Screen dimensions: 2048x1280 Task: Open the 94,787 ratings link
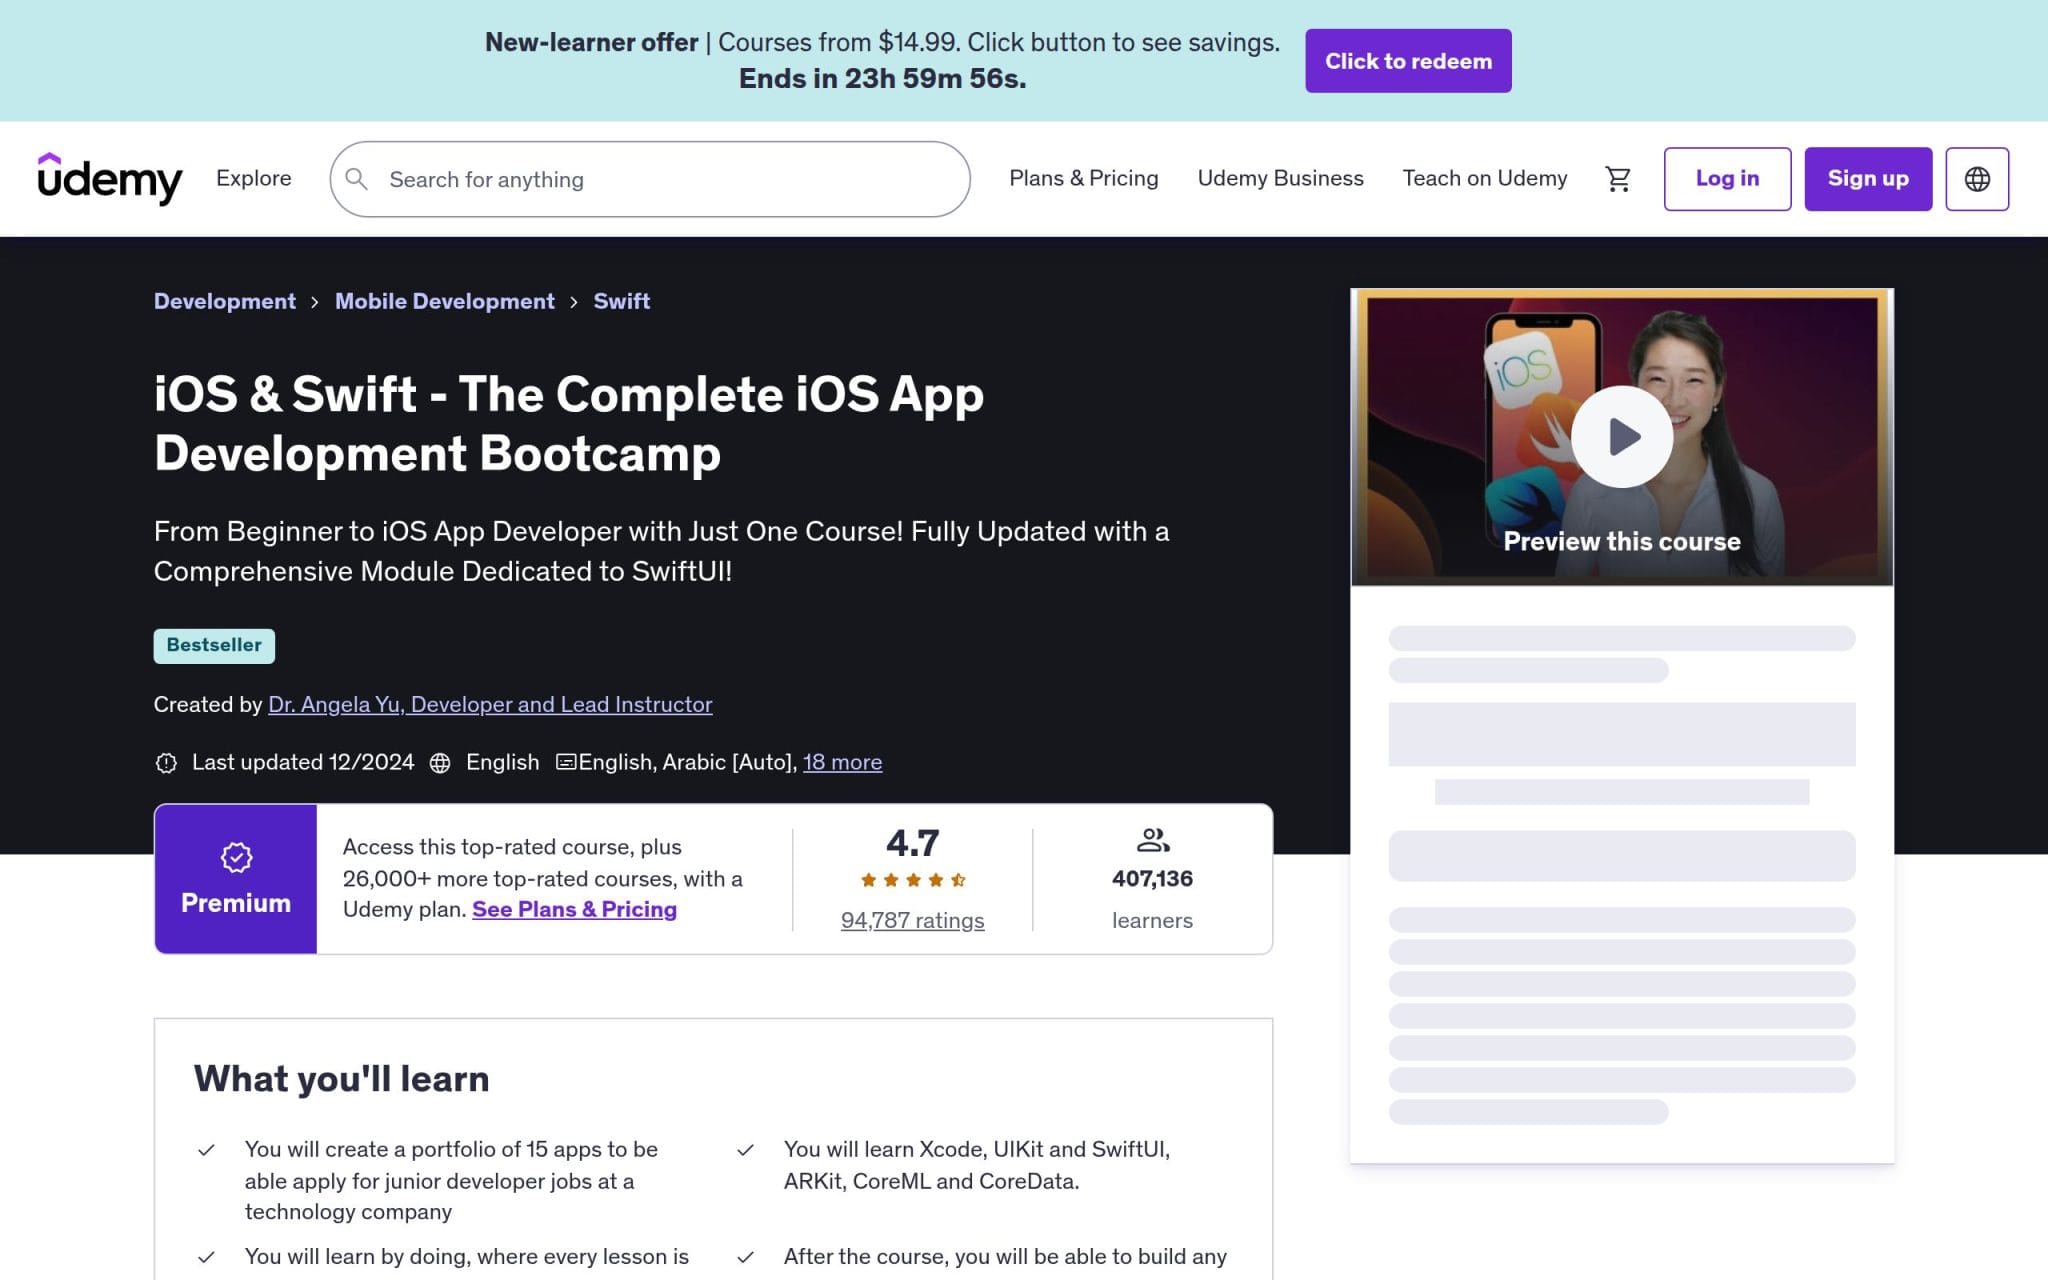click(x=912, y=920)
